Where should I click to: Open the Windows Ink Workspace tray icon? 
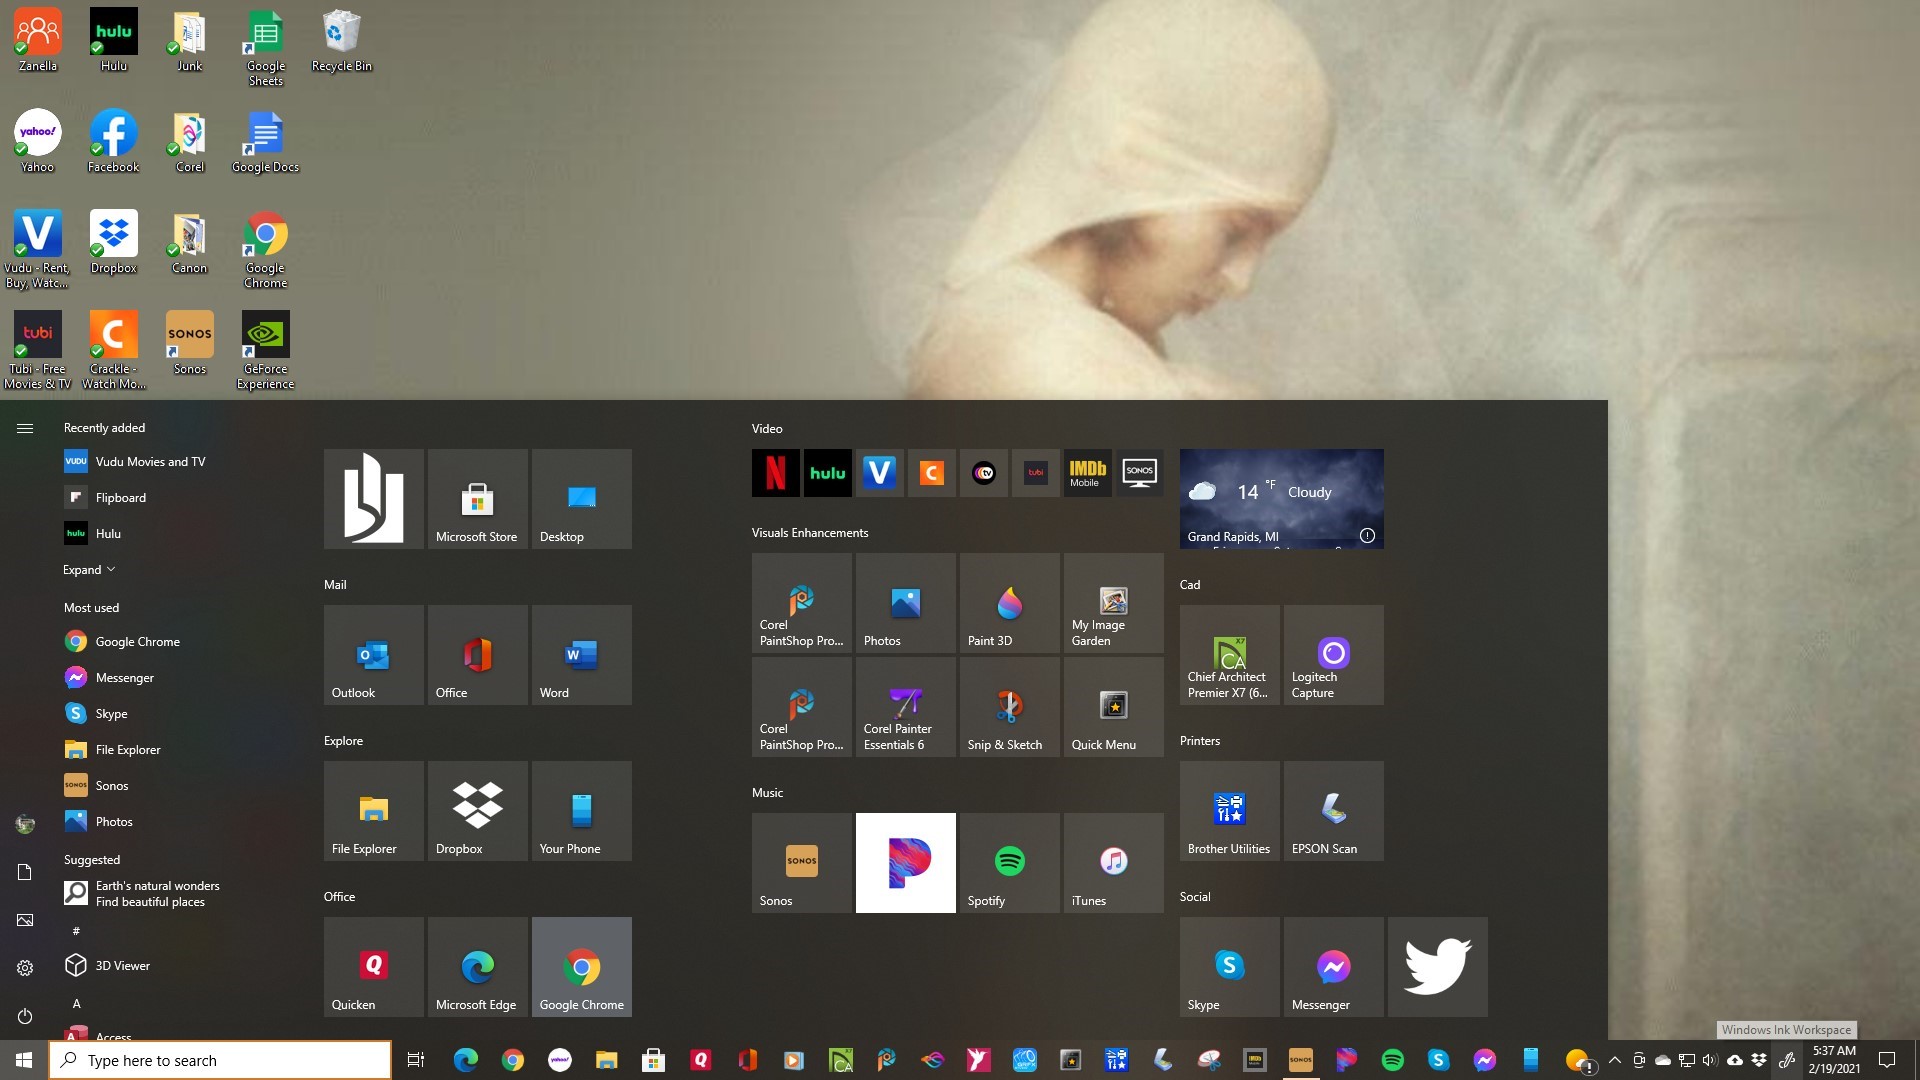click(x=1787, y=1060)
